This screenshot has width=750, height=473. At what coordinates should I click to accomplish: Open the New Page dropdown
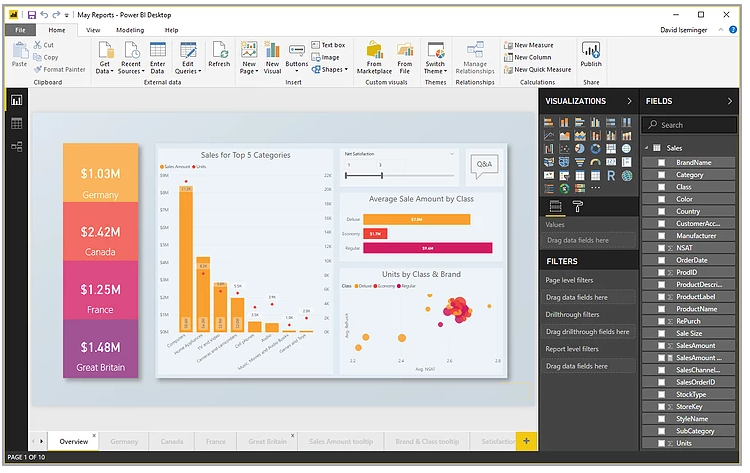coord(249,57)
